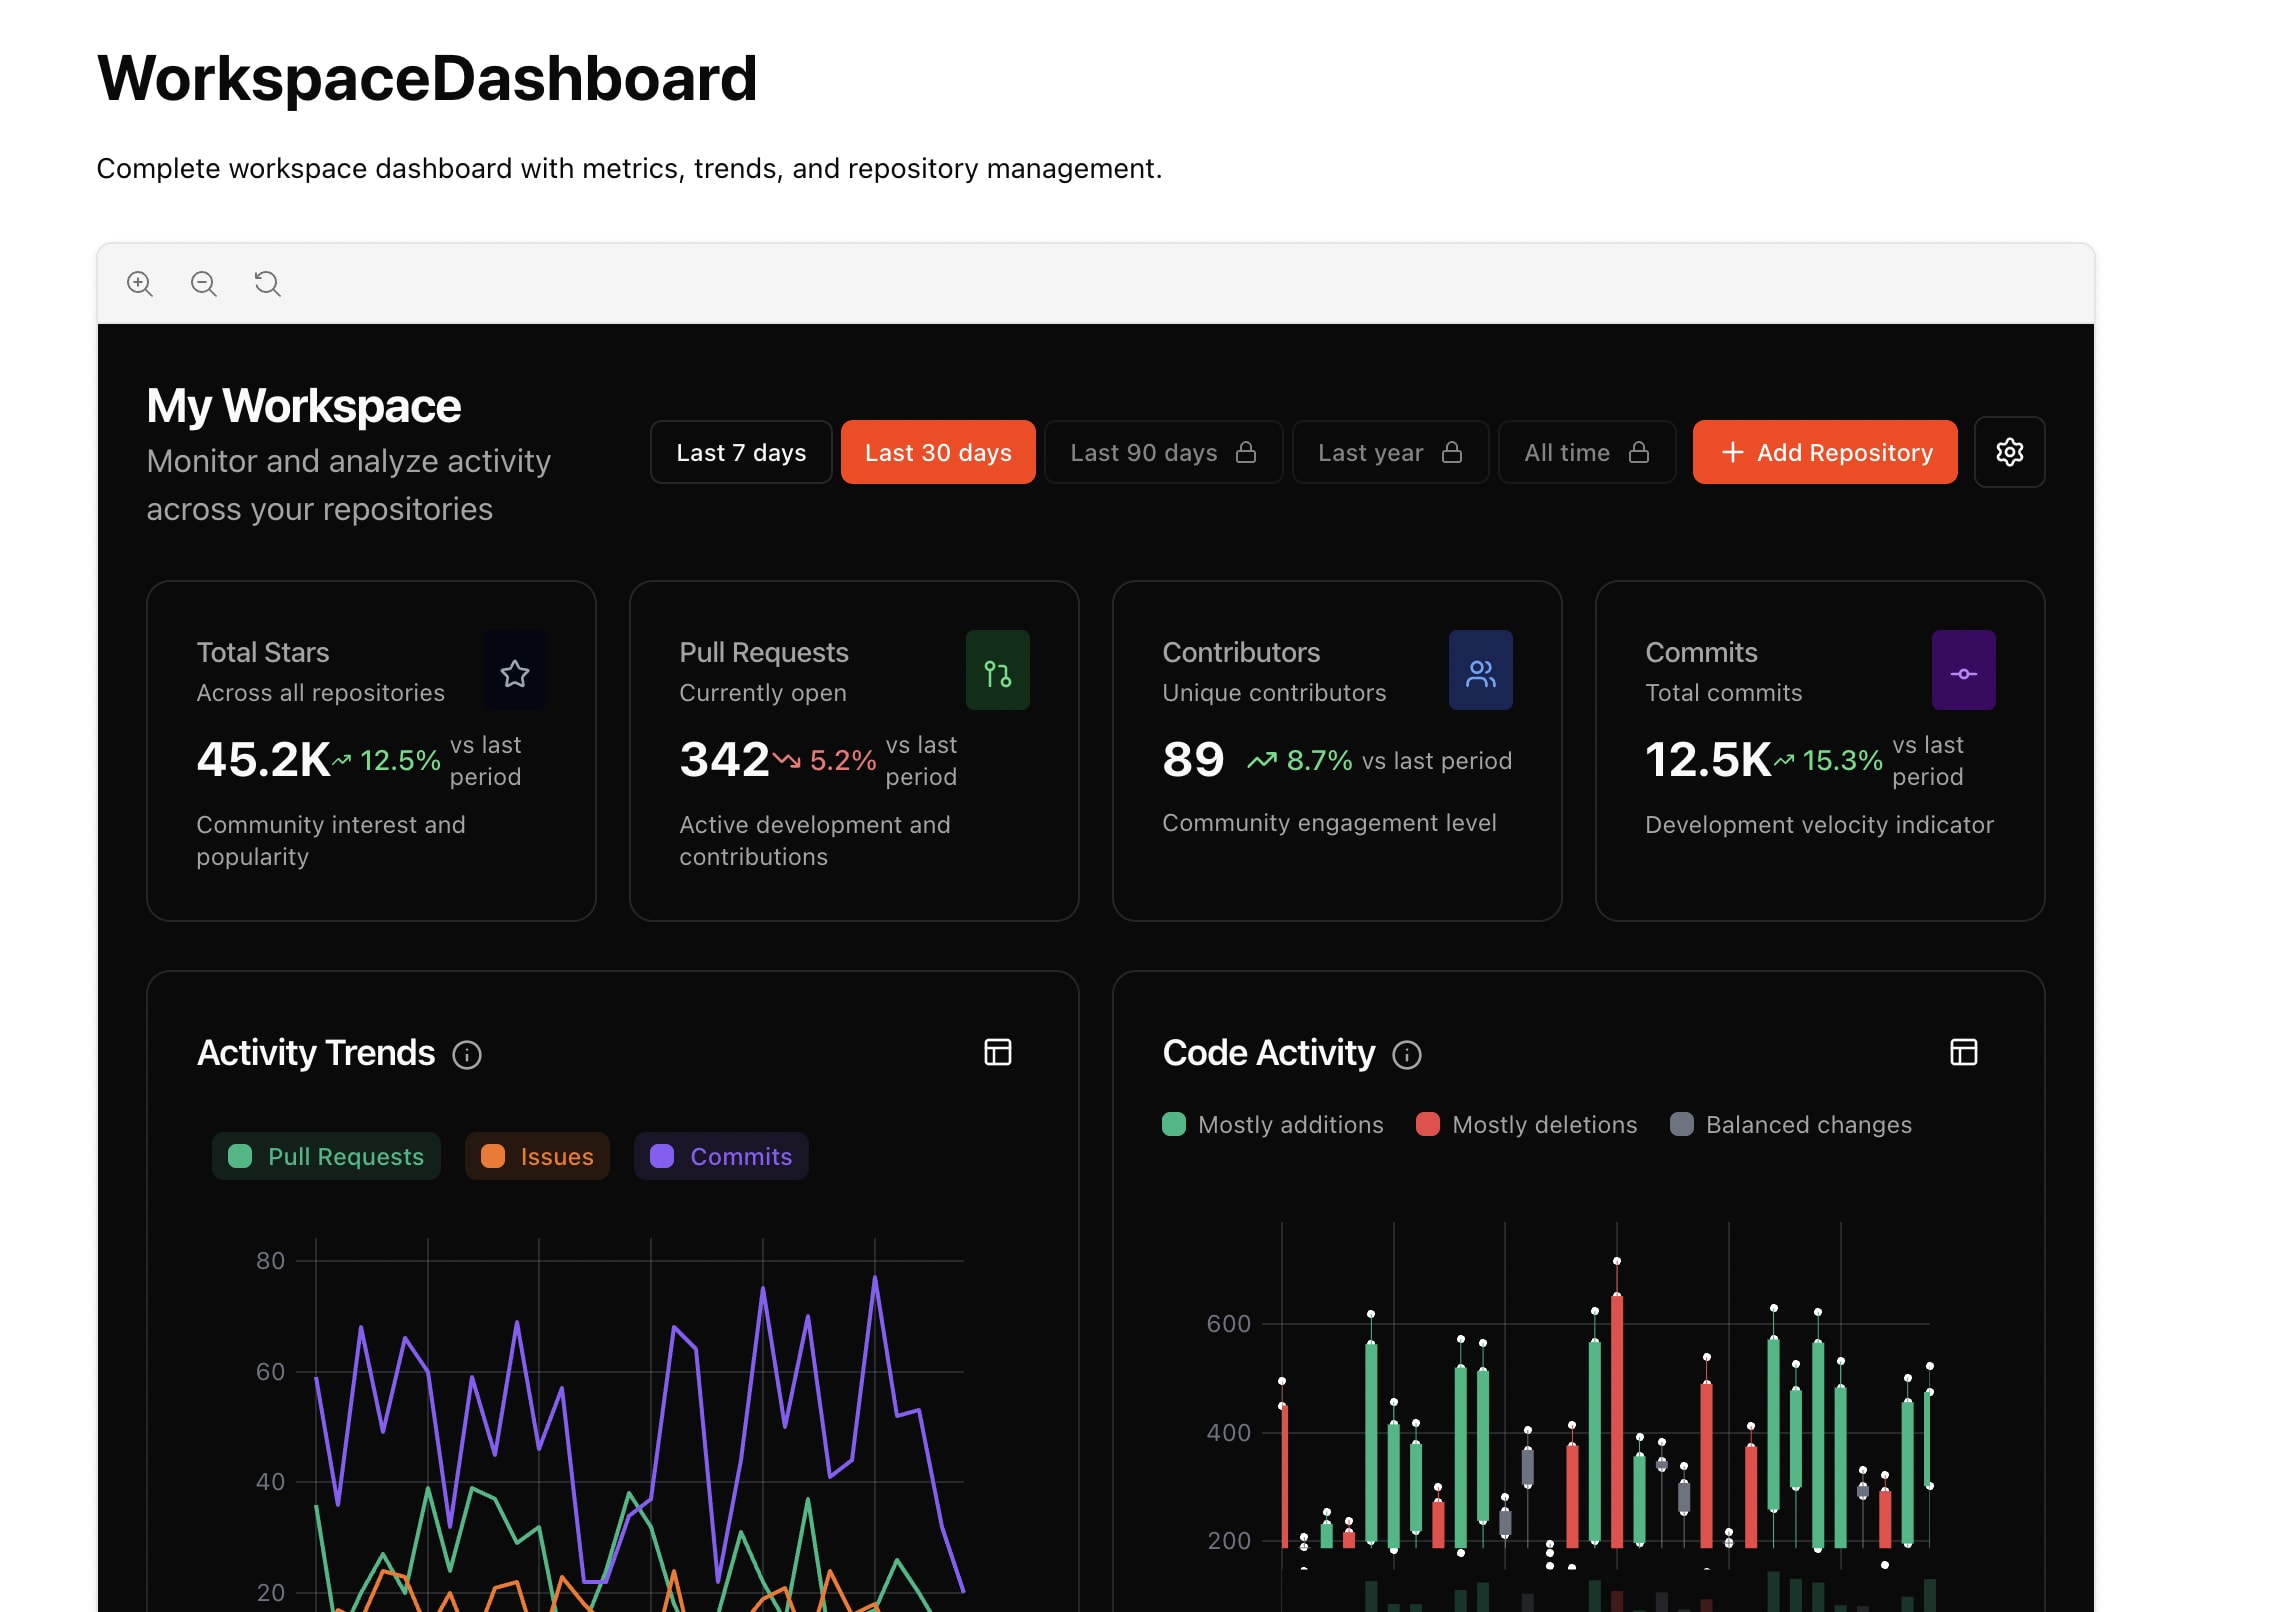The height and width of the screenshot is (1612, 2294).
Task: Select the Last 90 days option
Action: point(1162,452)
